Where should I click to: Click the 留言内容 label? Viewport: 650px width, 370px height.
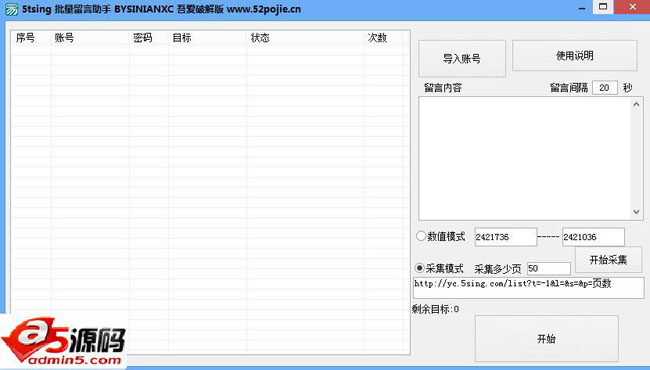pyautogui.click(x=443, y=88)
